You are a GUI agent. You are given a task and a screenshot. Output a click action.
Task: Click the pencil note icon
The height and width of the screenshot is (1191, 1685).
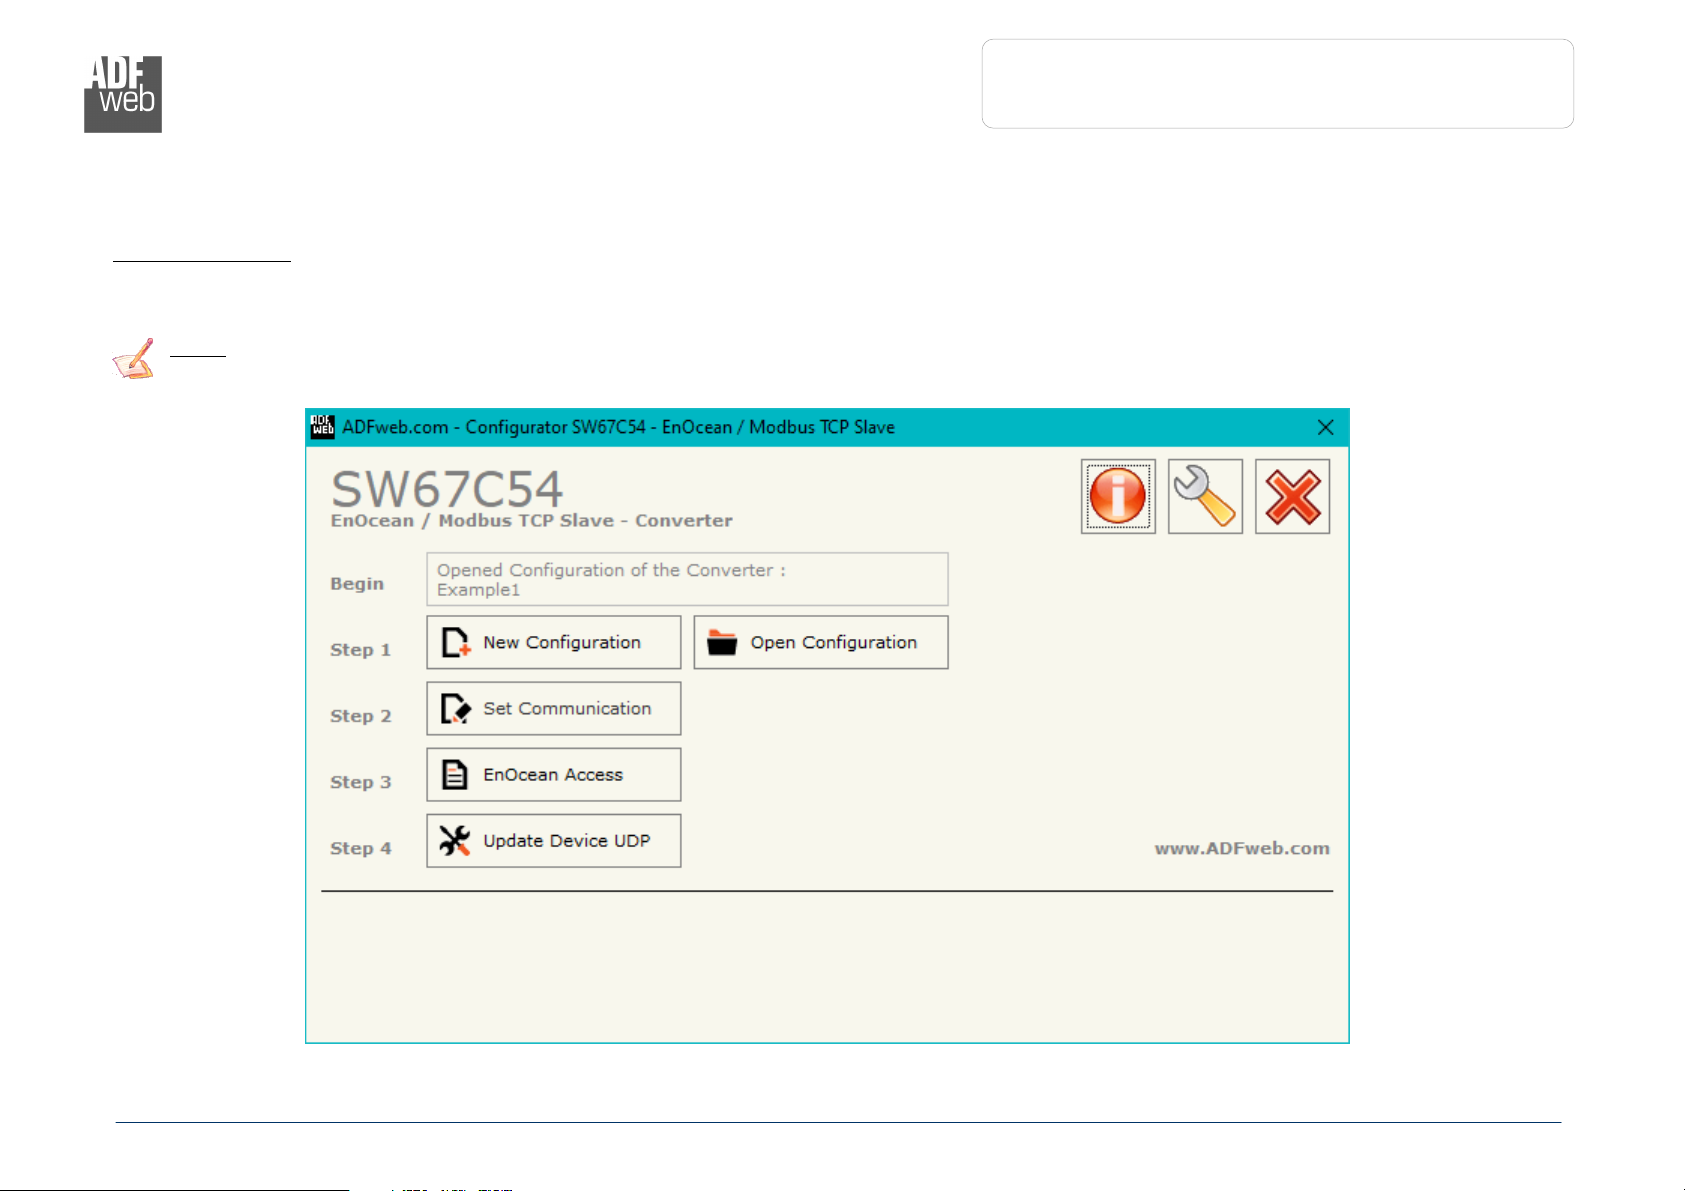(134, 359)
